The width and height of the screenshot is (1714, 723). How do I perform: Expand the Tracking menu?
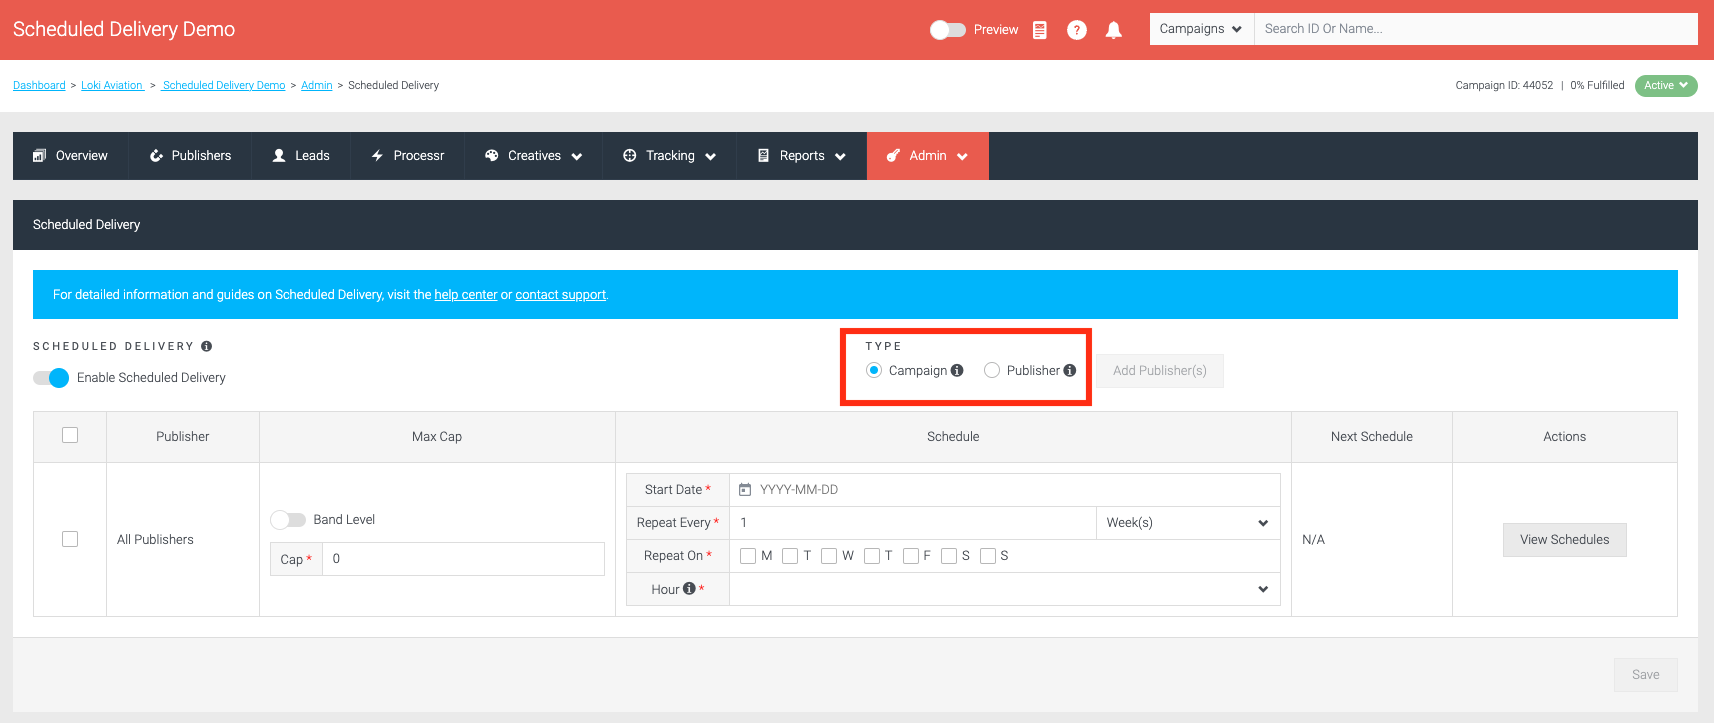[670, 156]
